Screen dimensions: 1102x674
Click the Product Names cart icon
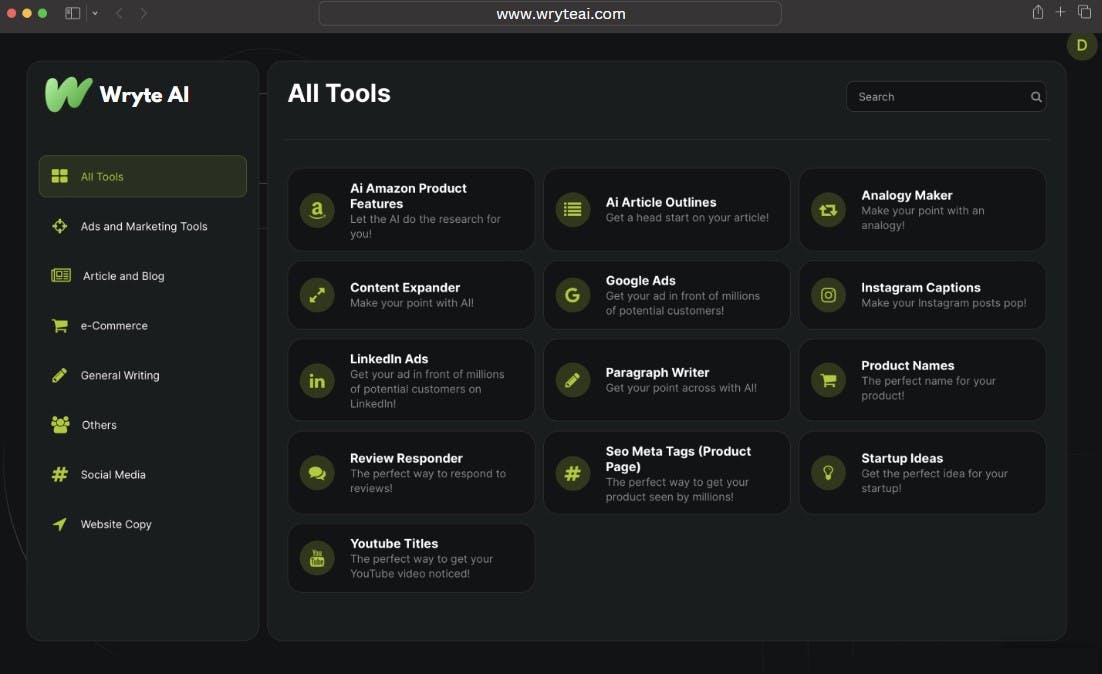828,380
